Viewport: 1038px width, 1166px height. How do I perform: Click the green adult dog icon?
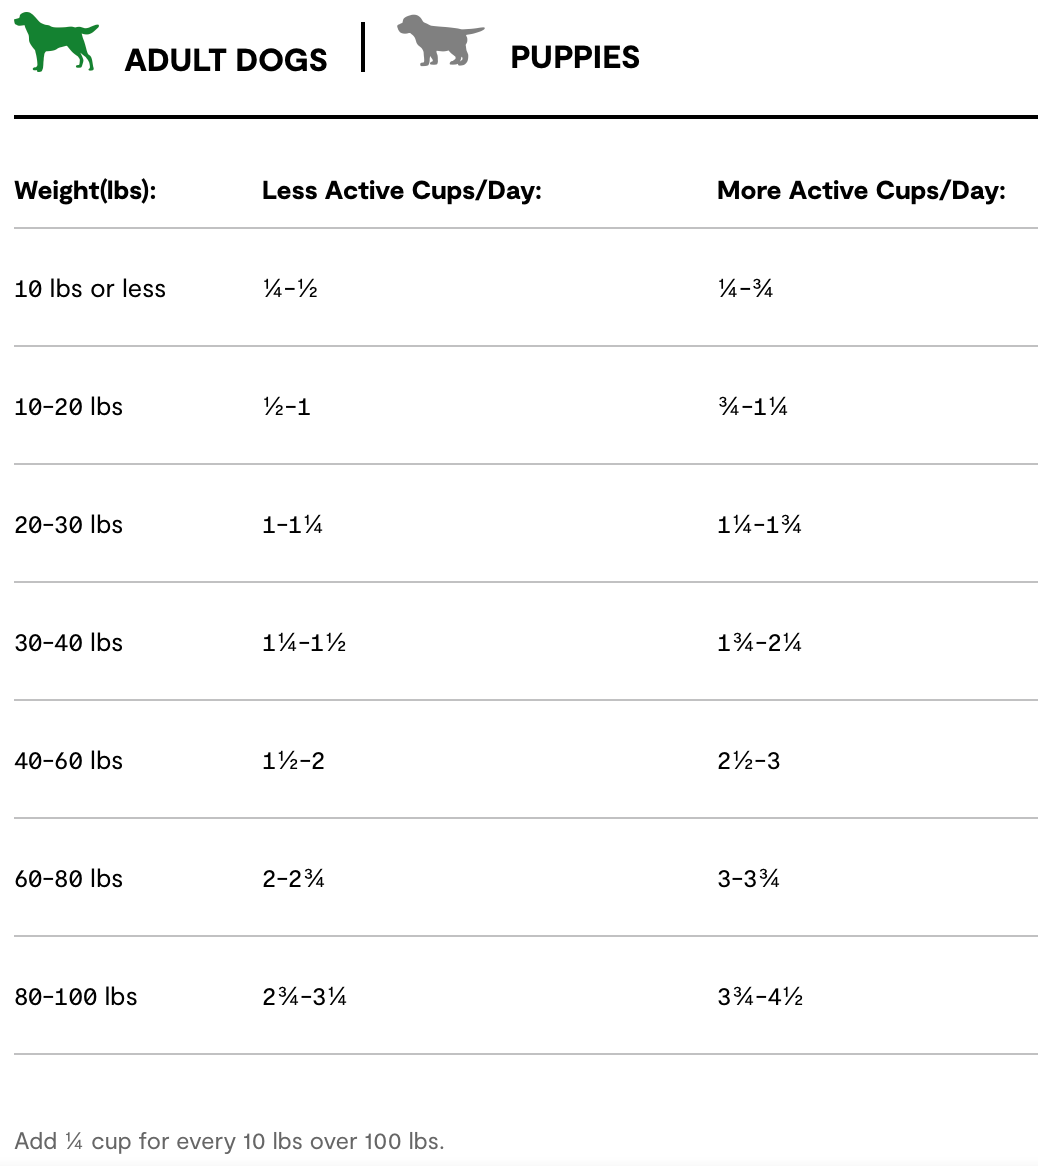click(56, 42)
